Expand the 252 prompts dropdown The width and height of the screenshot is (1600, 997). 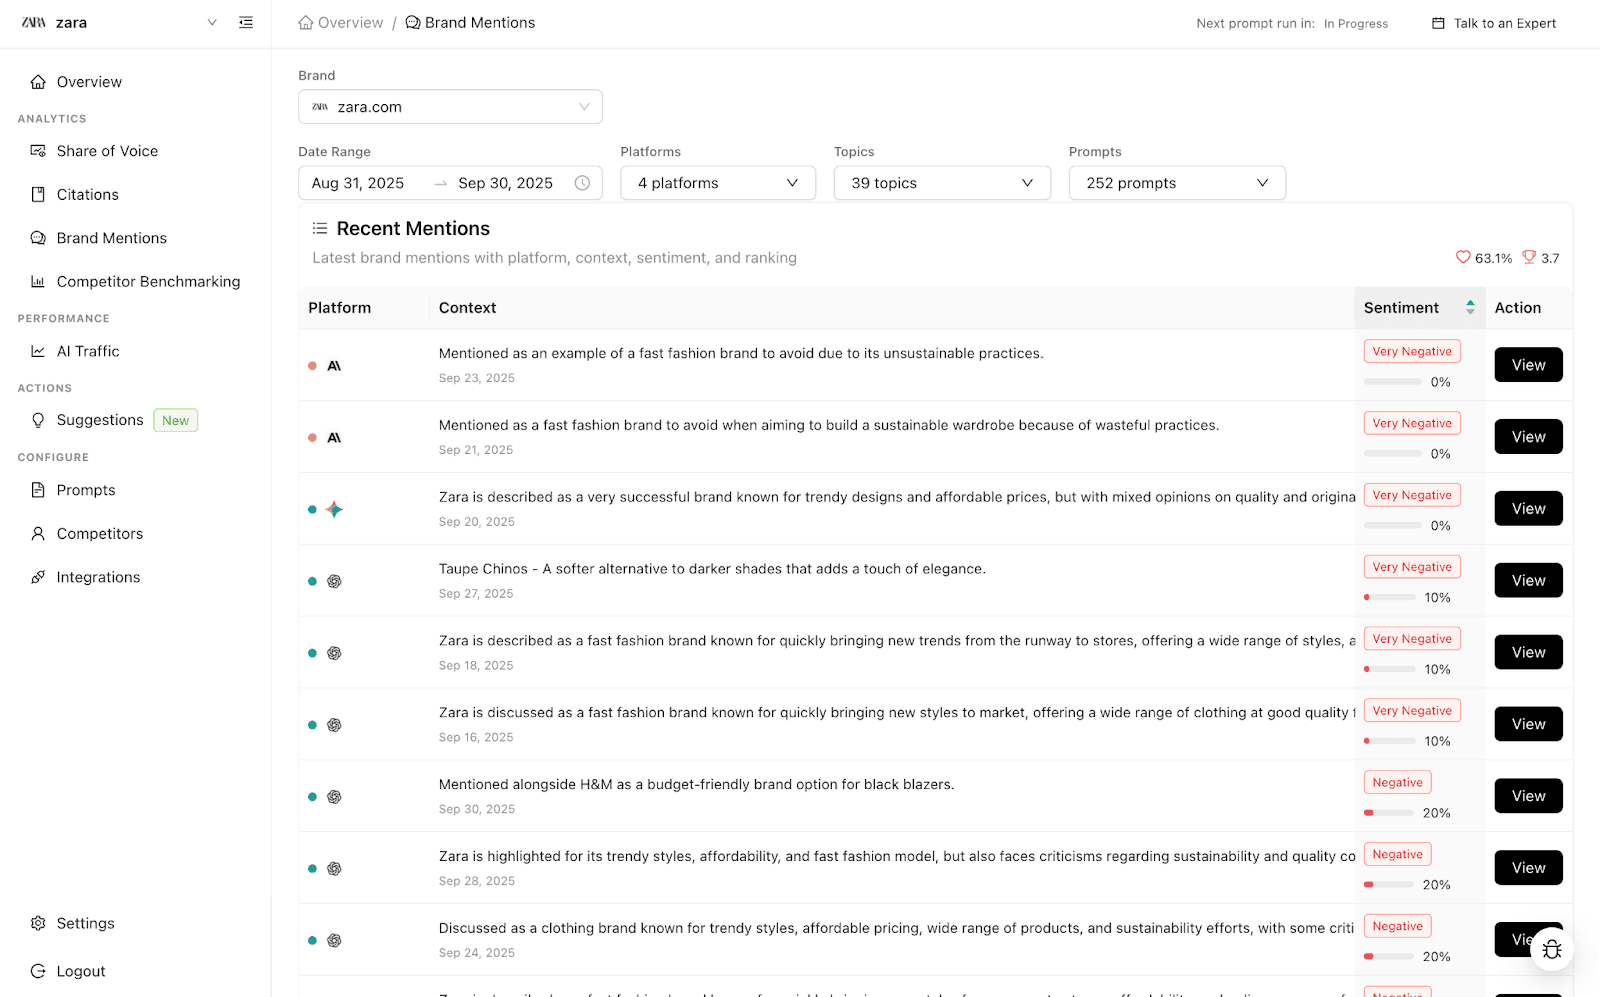[1177, 183]
